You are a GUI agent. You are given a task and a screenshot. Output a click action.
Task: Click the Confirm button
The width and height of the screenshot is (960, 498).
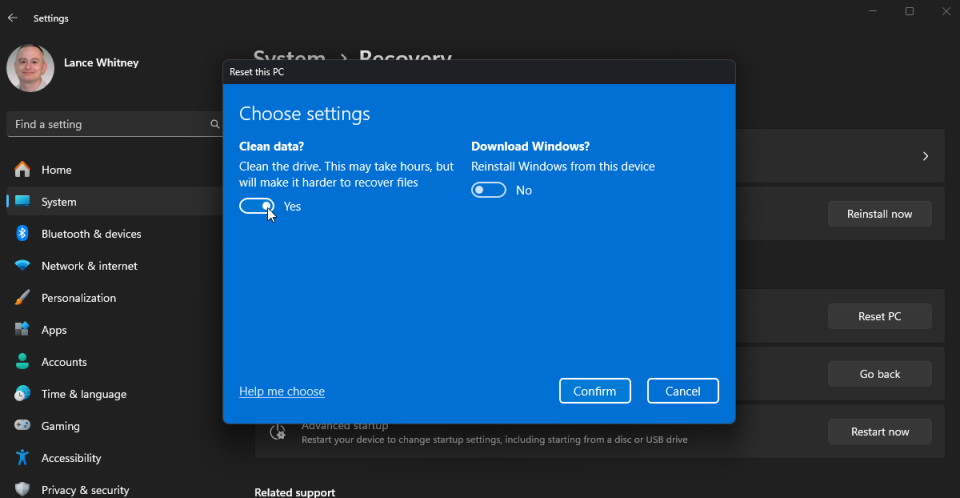[594, 391]
